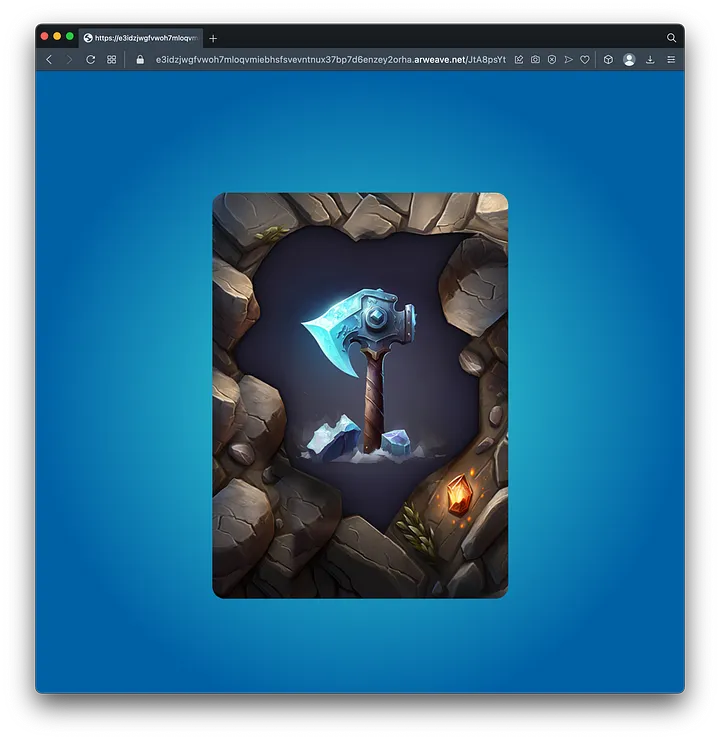Screen dimensions: 720x740
Task: Open the user profile account icon
Action: tap(629, 59)
